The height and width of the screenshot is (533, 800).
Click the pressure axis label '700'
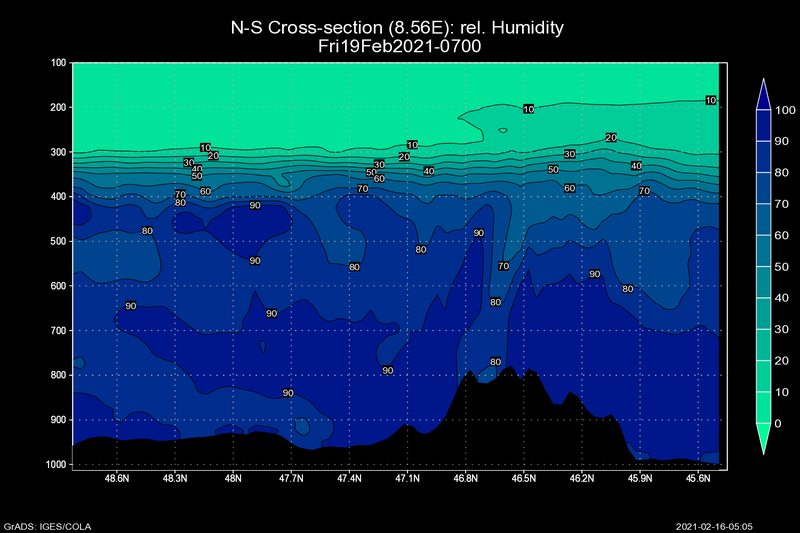tap(59, 331)
